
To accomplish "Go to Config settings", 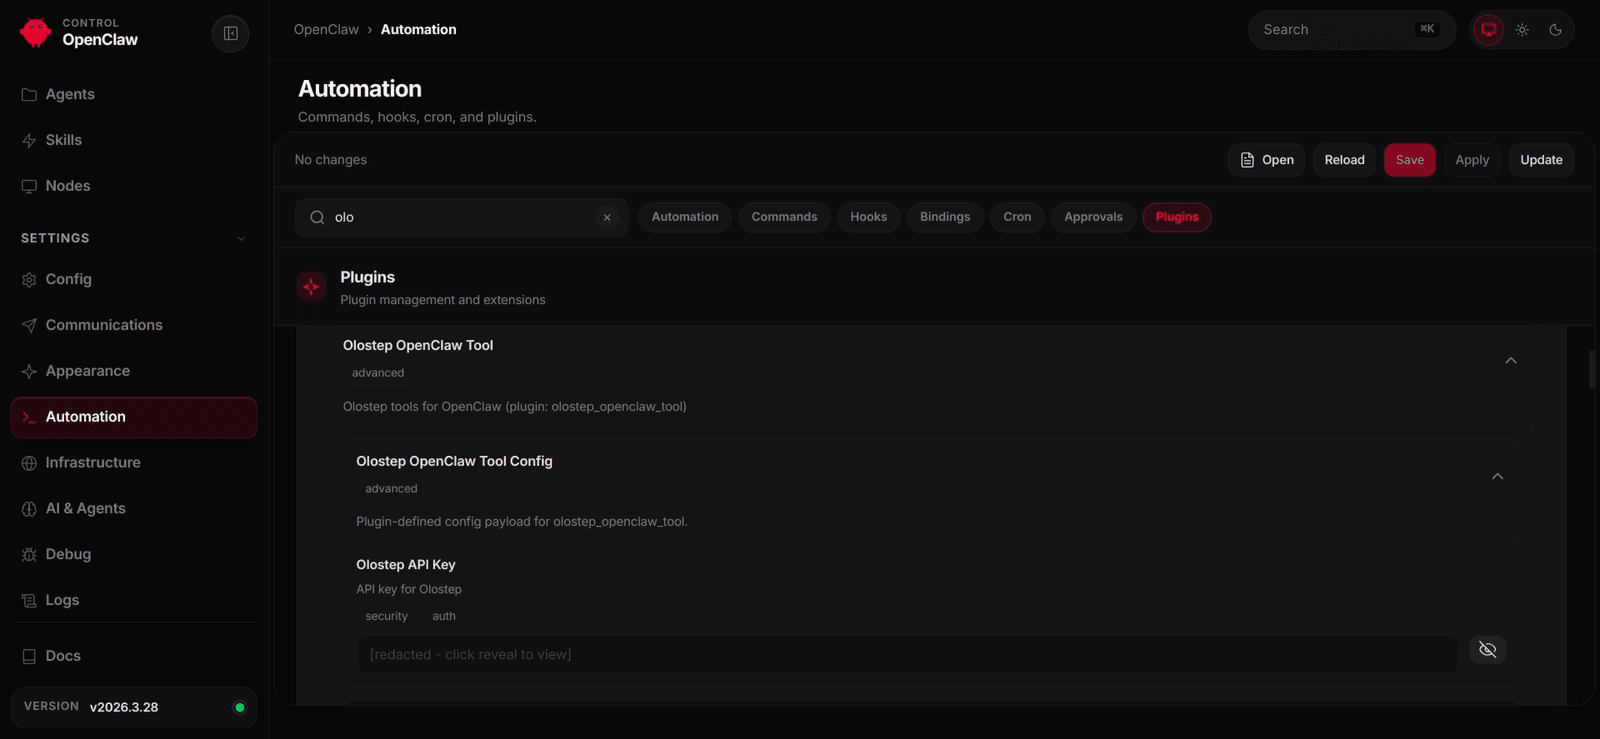I will pos(134,279).
